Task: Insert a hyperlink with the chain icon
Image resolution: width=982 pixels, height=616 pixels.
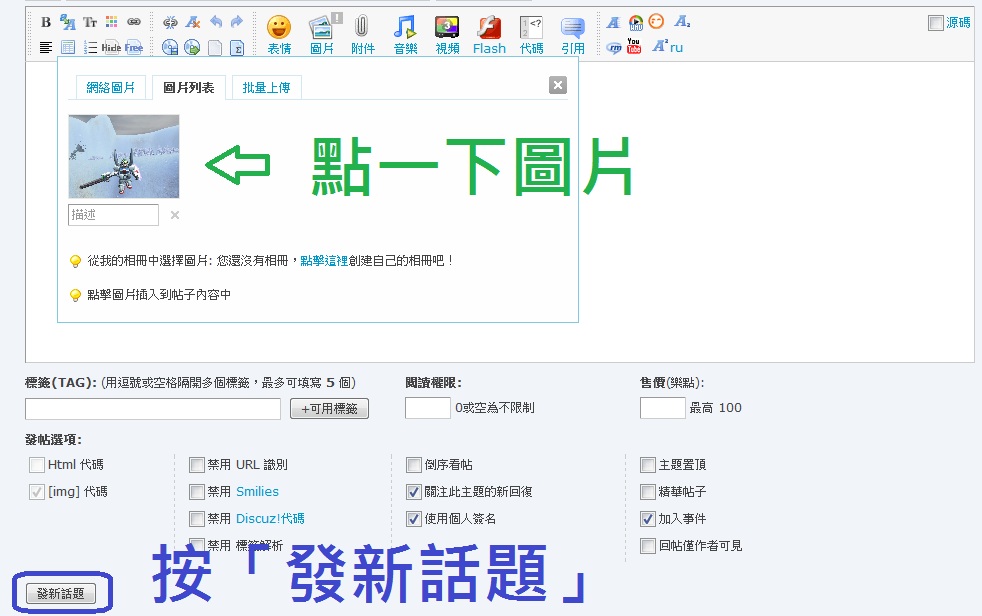Action: click(134, 22)
